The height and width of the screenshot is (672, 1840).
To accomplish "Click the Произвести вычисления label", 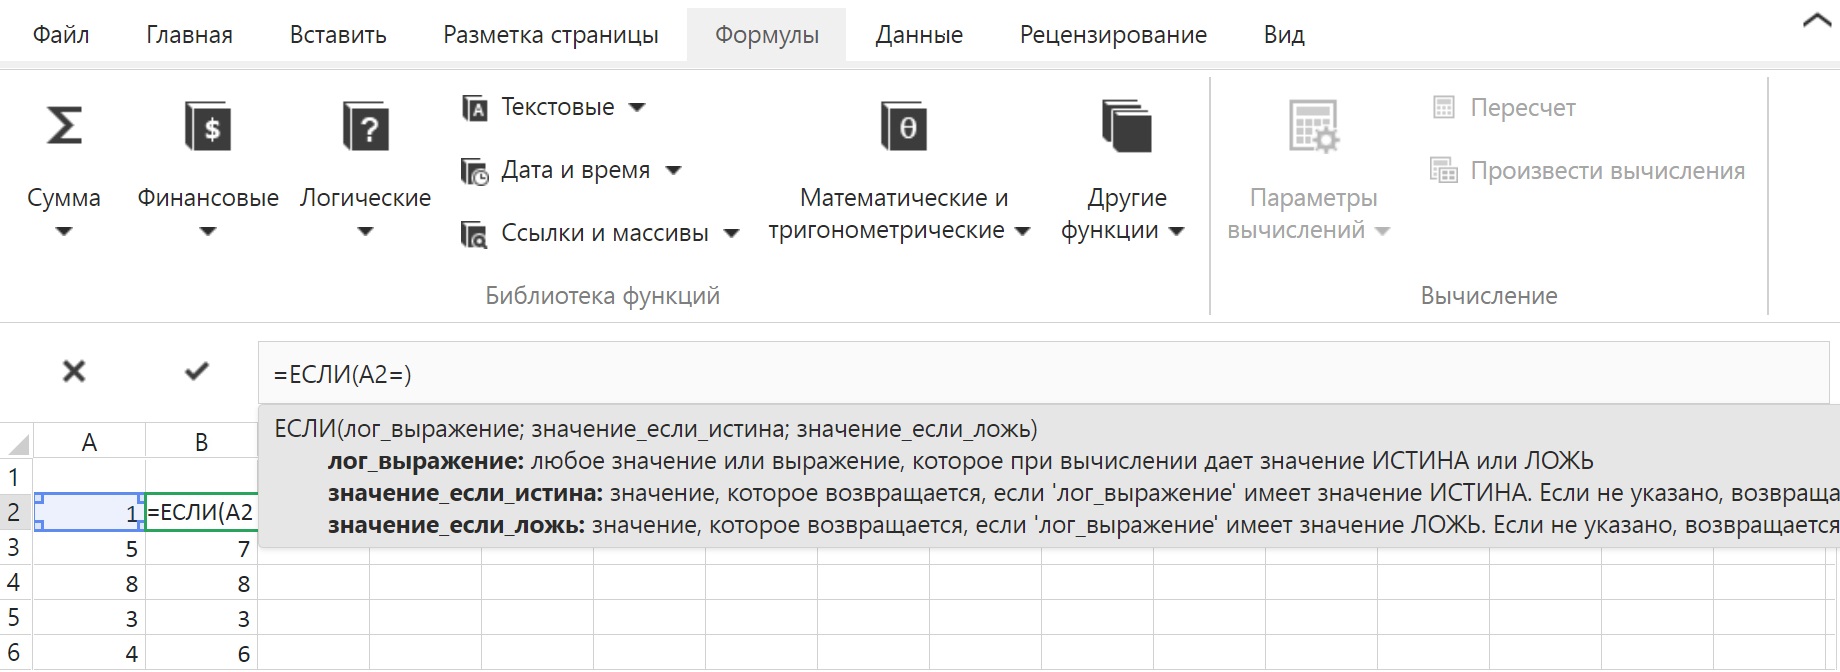I will [x=1607, y=171].
